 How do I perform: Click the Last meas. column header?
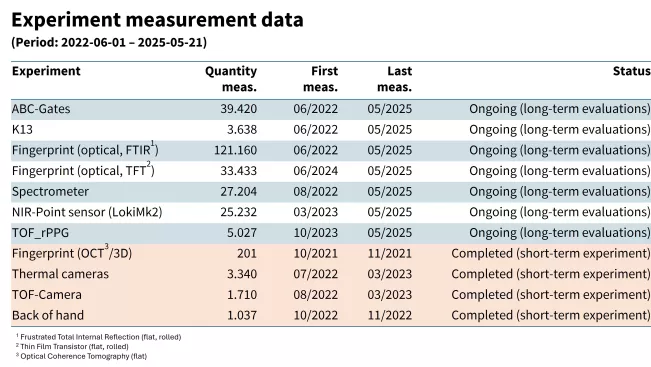point(394,79)
